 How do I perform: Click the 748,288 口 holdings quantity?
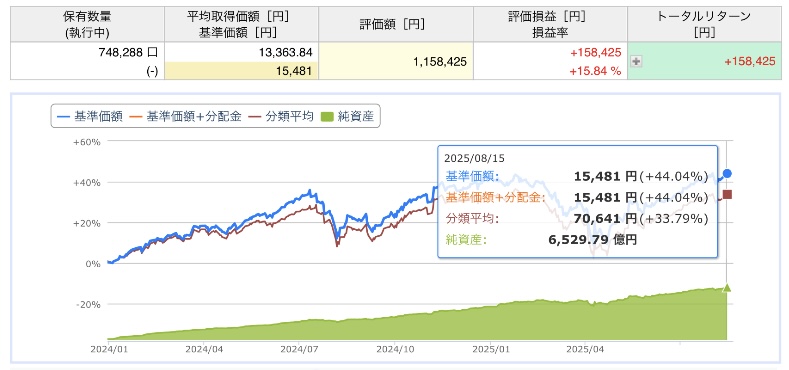[x=130, y=52]
